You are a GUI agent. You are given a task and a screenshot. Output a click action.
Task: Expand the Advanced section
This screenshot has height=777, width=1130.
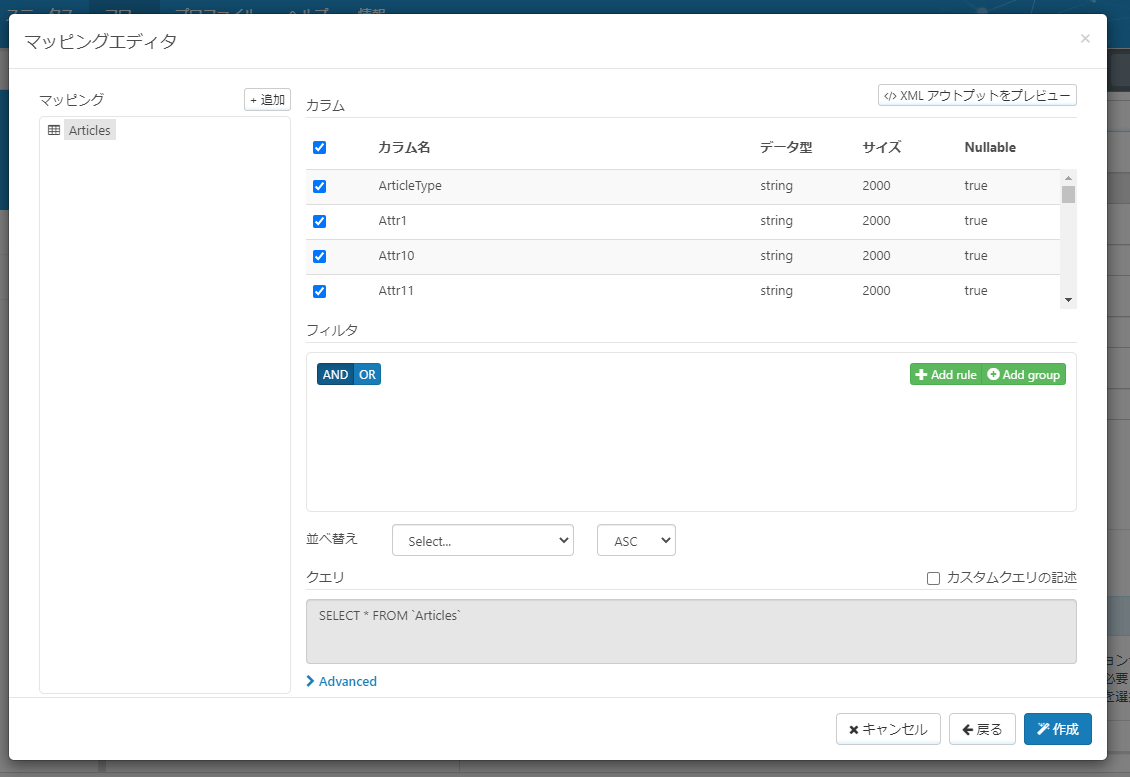point(342,681)
